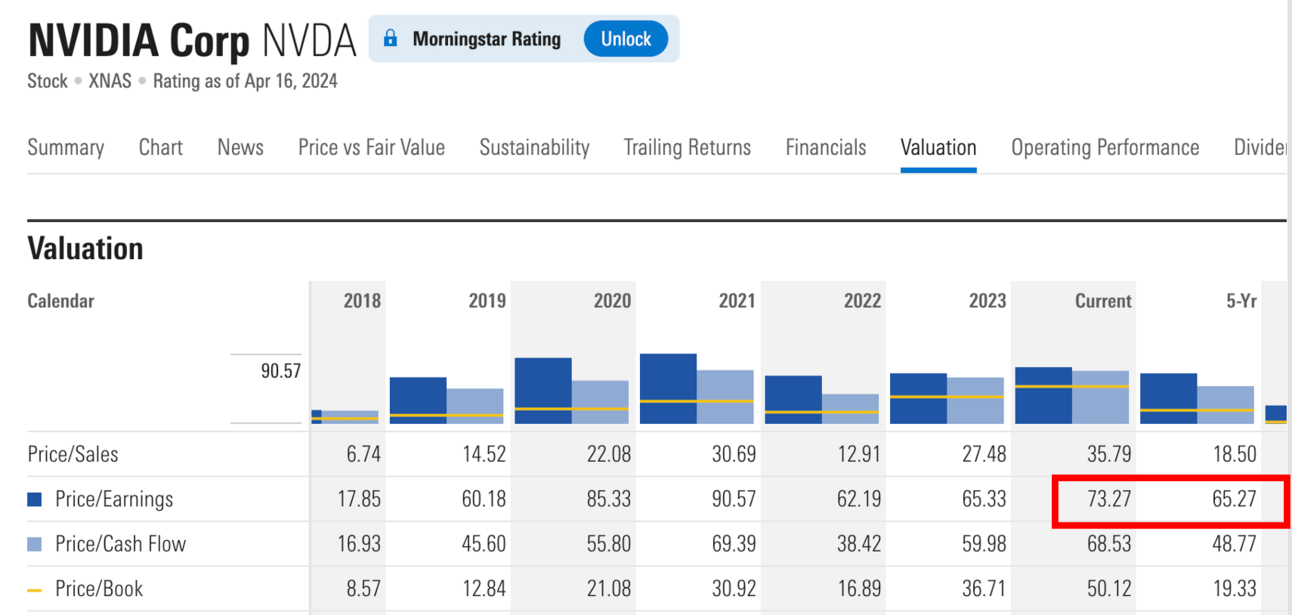This screenshot has width=1292, height=615.
Task: Click 2020 Price/Book value 21.08
Action: click(609, 589)
